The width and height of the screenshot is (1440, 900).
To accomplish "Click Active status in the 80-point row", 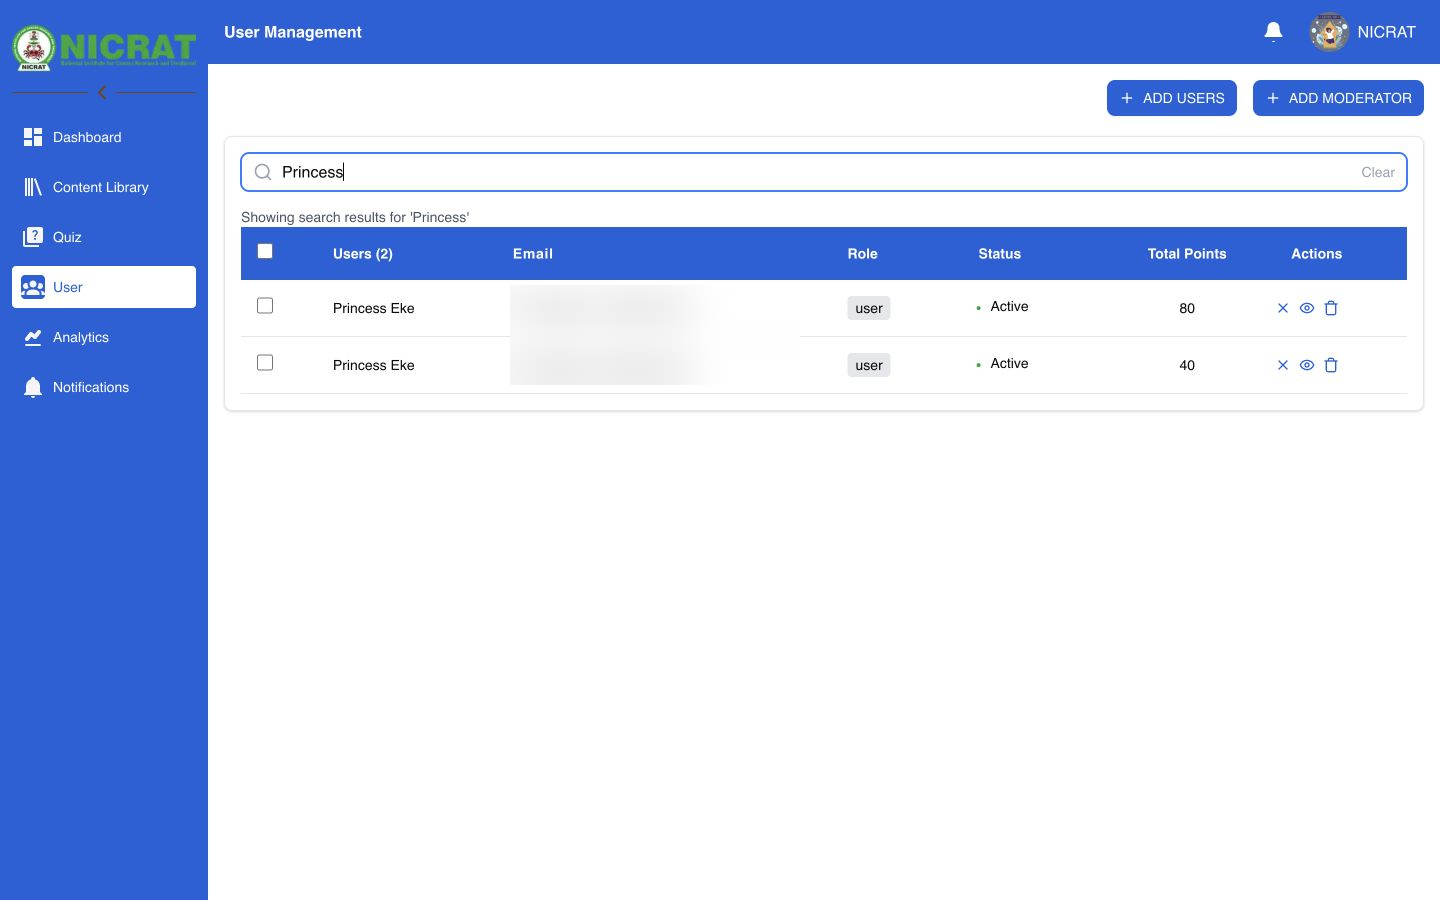I will coord(1003,307).
